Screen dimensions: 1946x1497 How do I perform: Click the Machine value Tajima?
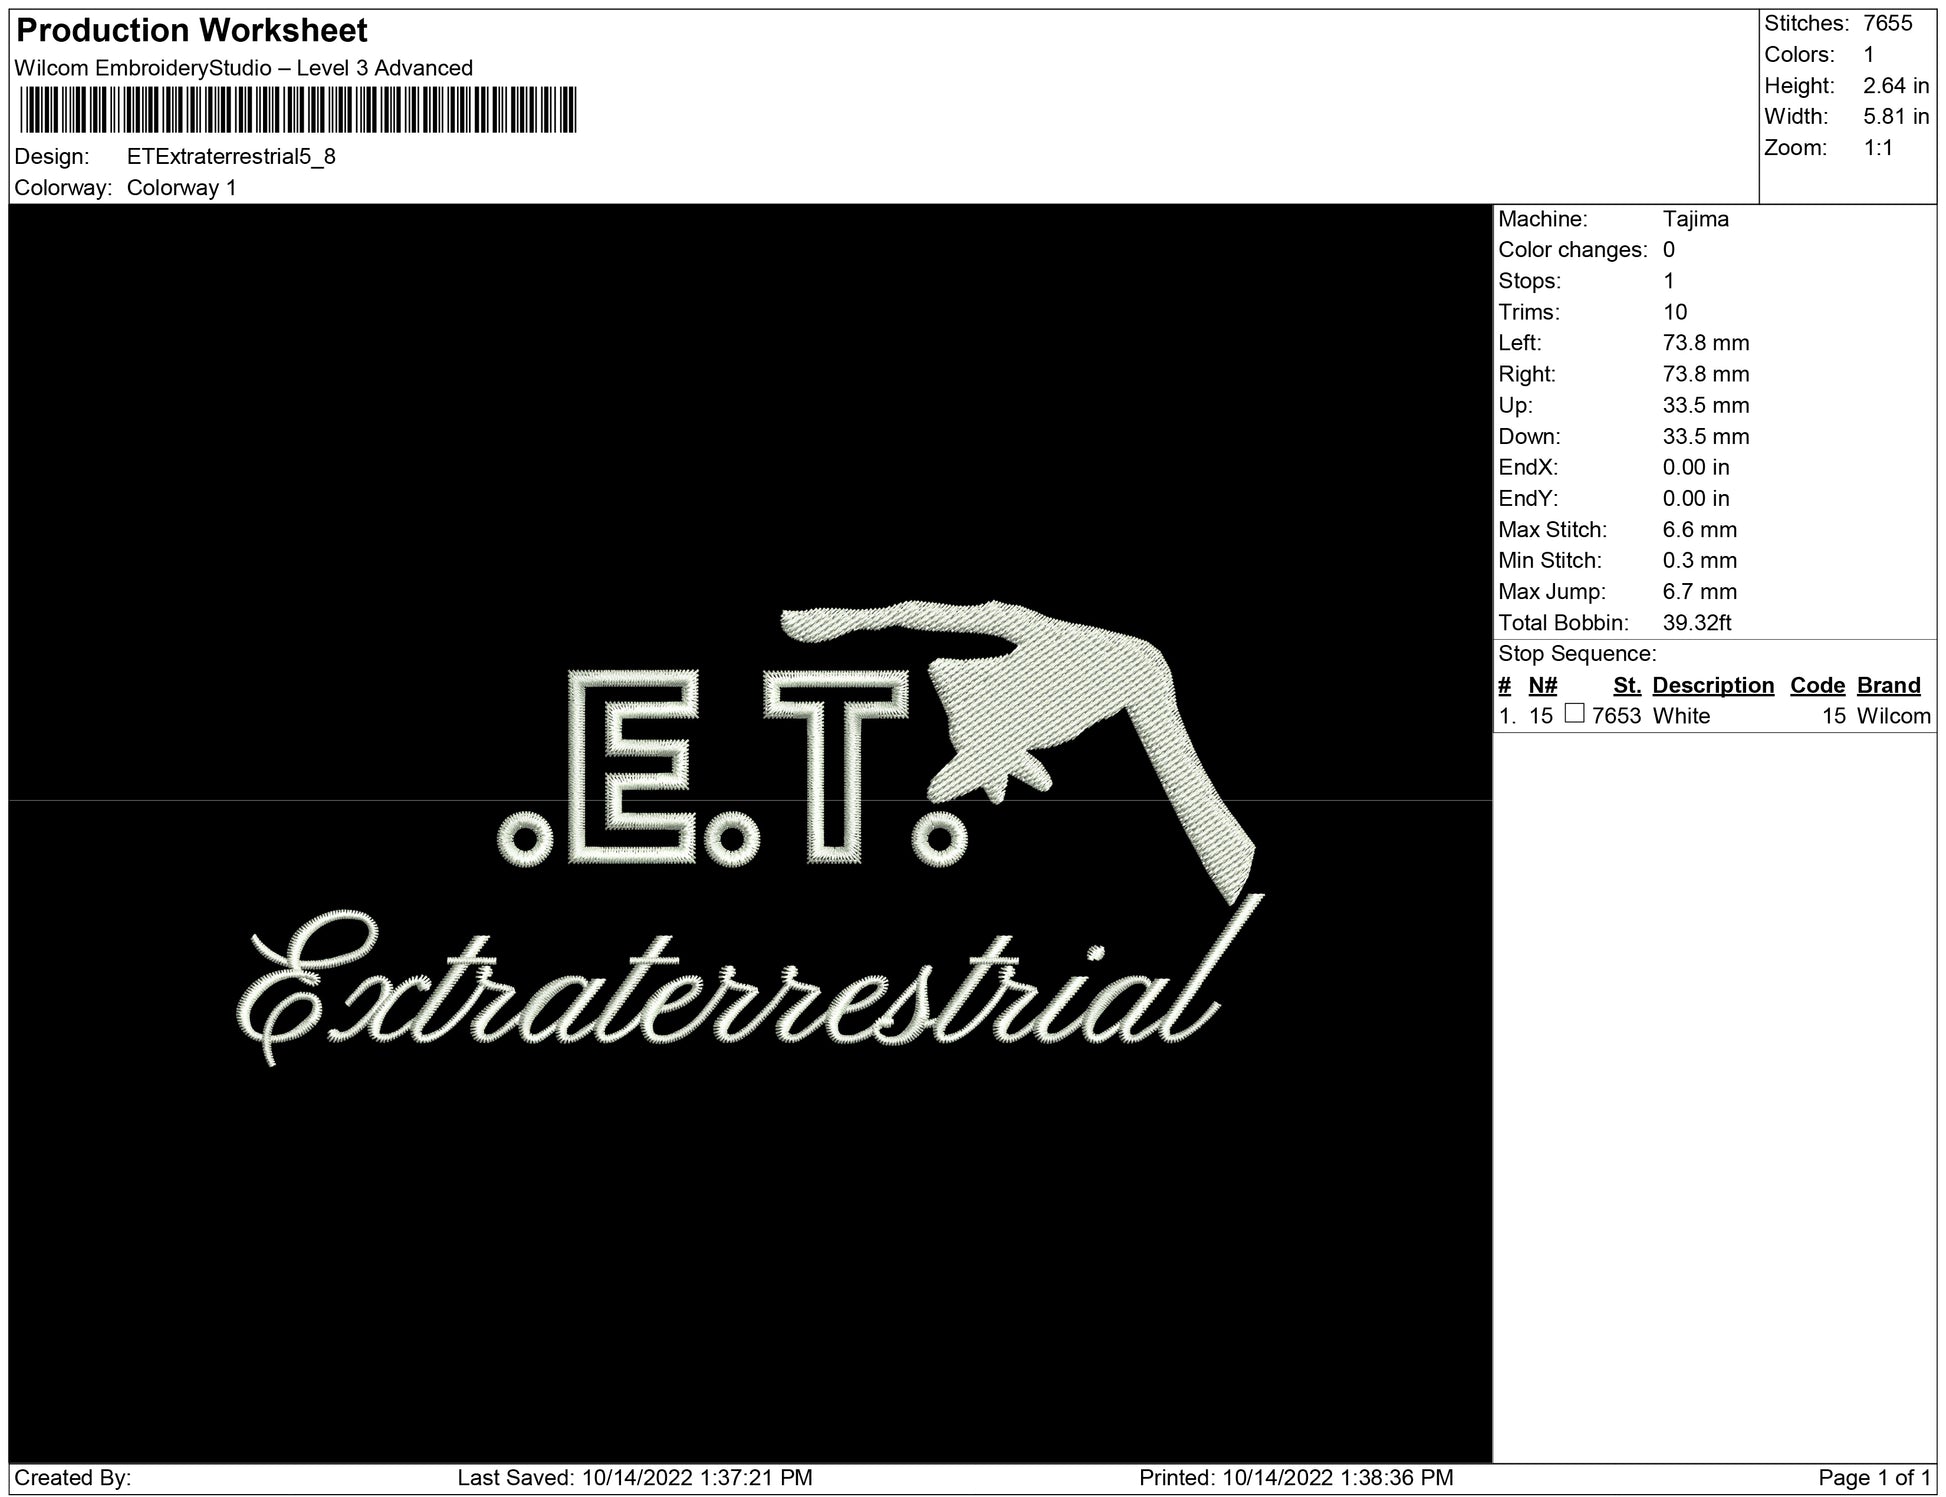(1695, 219)
